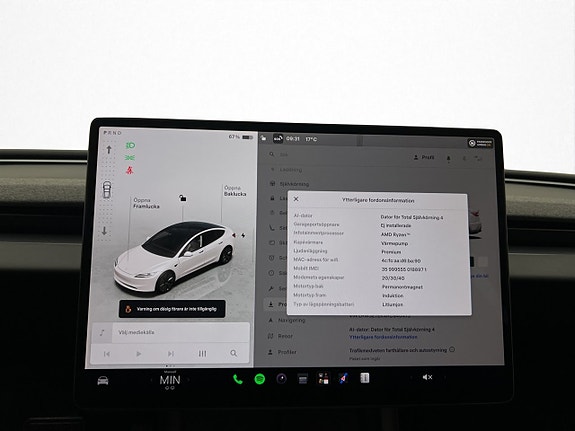
Task: Tap the 09:31 clock in status bar
Action: point(293,139)
